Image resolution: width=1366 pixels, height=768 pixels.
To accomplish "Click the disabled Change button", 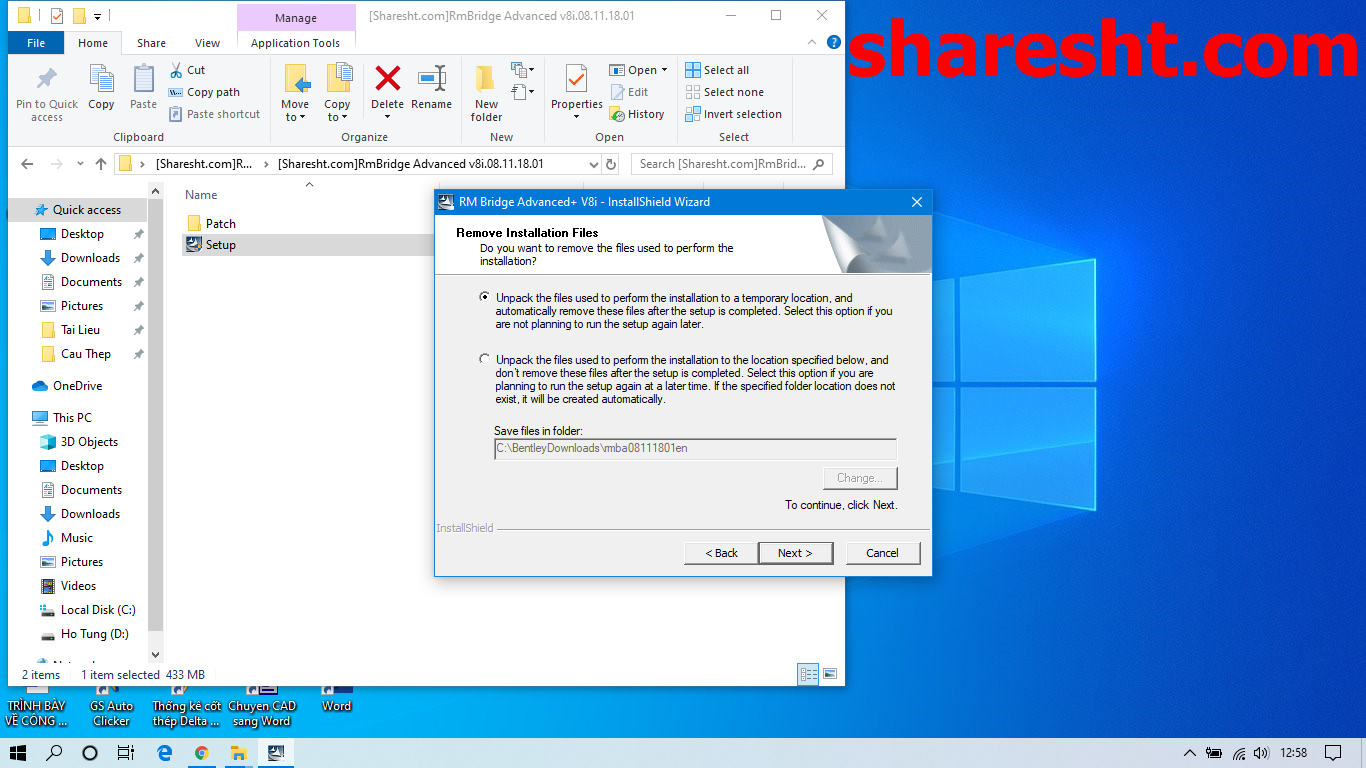I will (860, 478).
